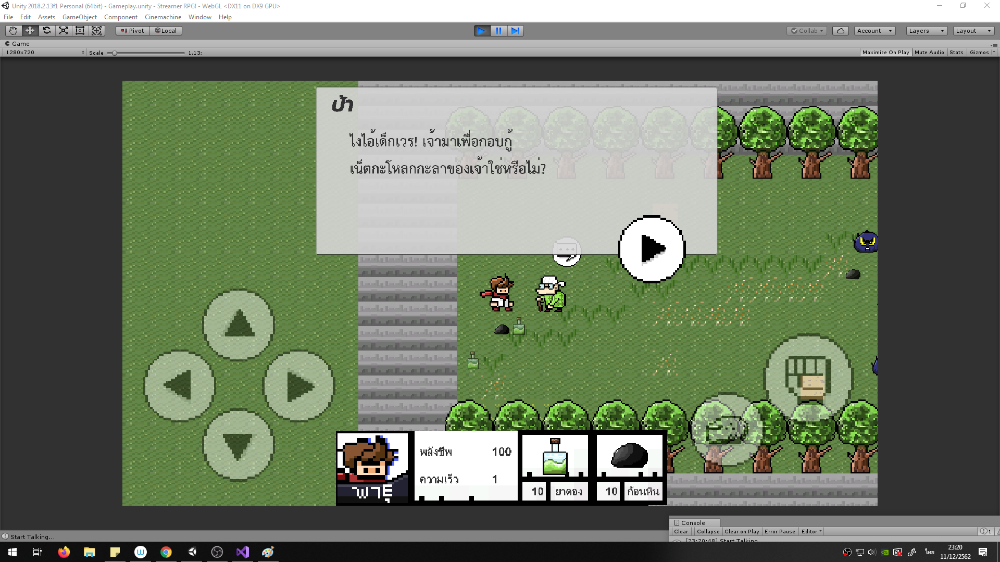This screenshot has width=1000, height=562.
Task: Open the cloud services icon
Action: pyautogui.click(x=841, y=31)
